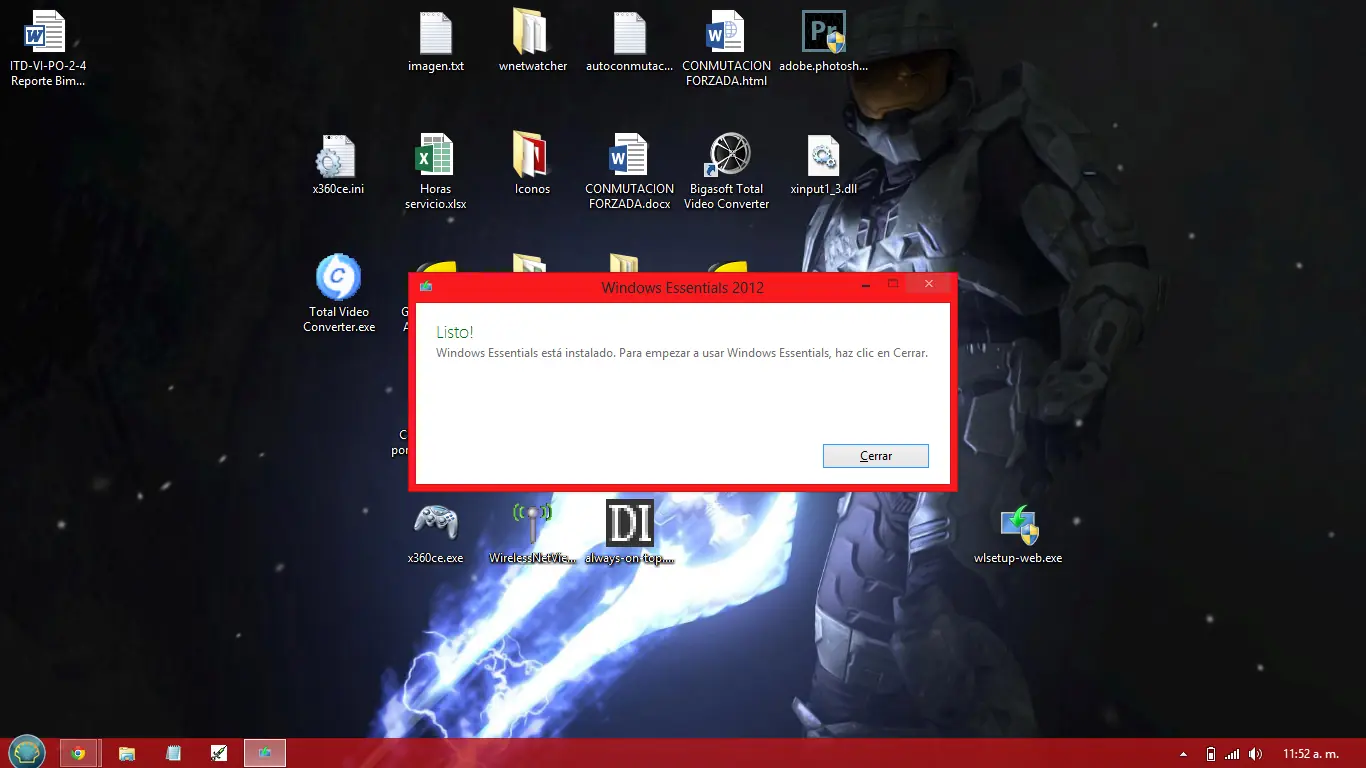Select the x360ce.ini file
The height and width of the screenshot is (768, 1366).
point(337,165)
